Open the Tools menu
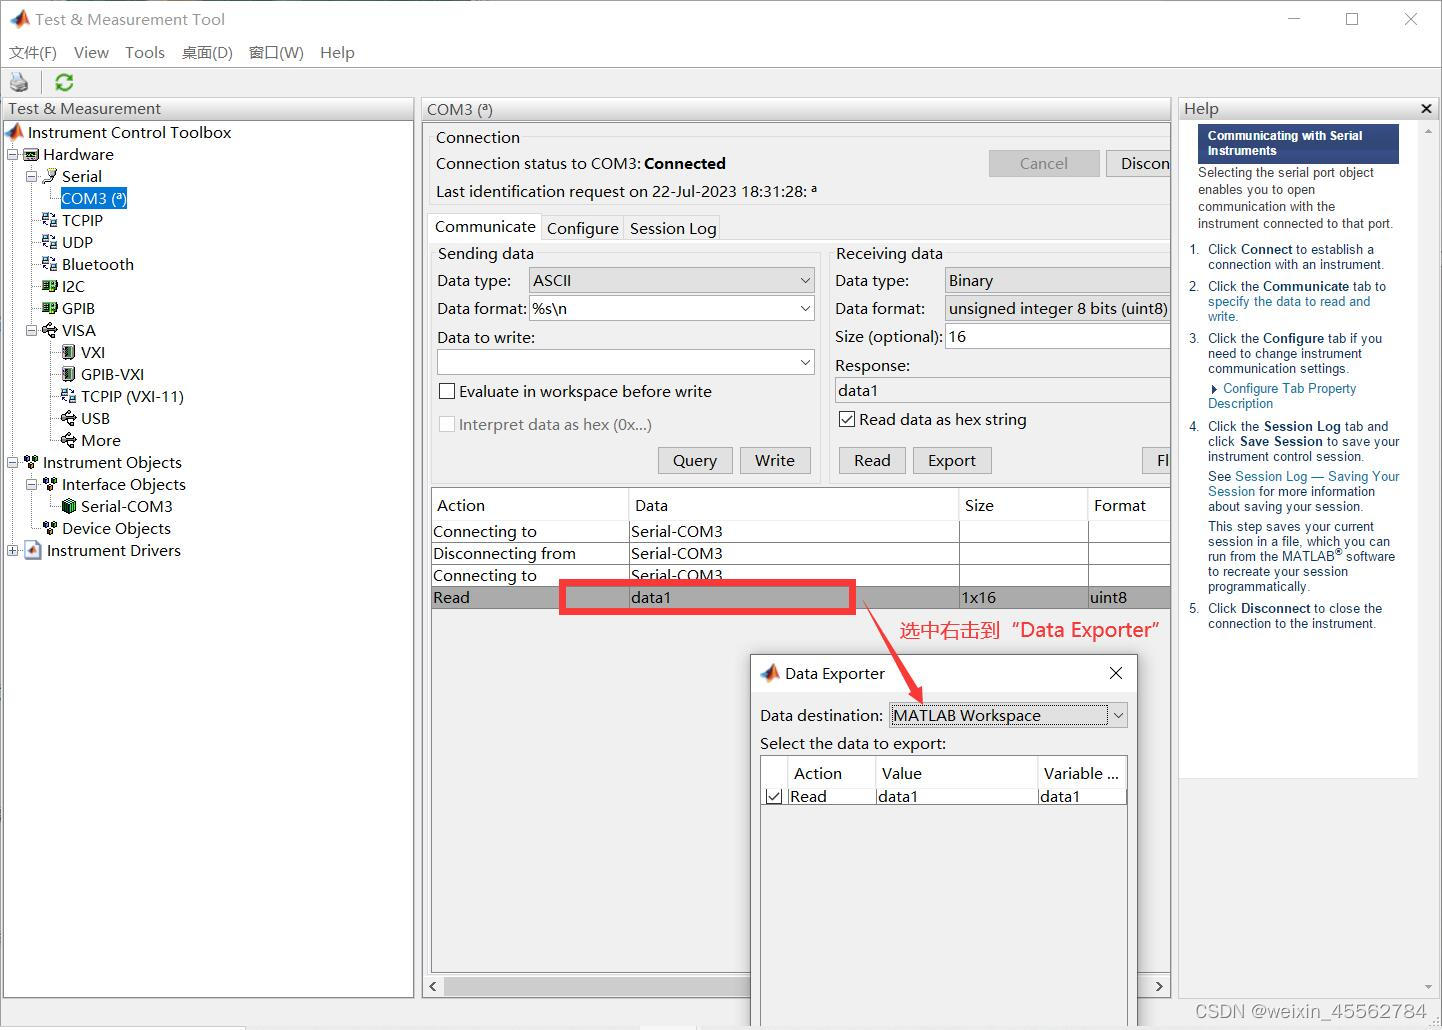Viewport: 1442px width, 1030px height. click(144, 52)
